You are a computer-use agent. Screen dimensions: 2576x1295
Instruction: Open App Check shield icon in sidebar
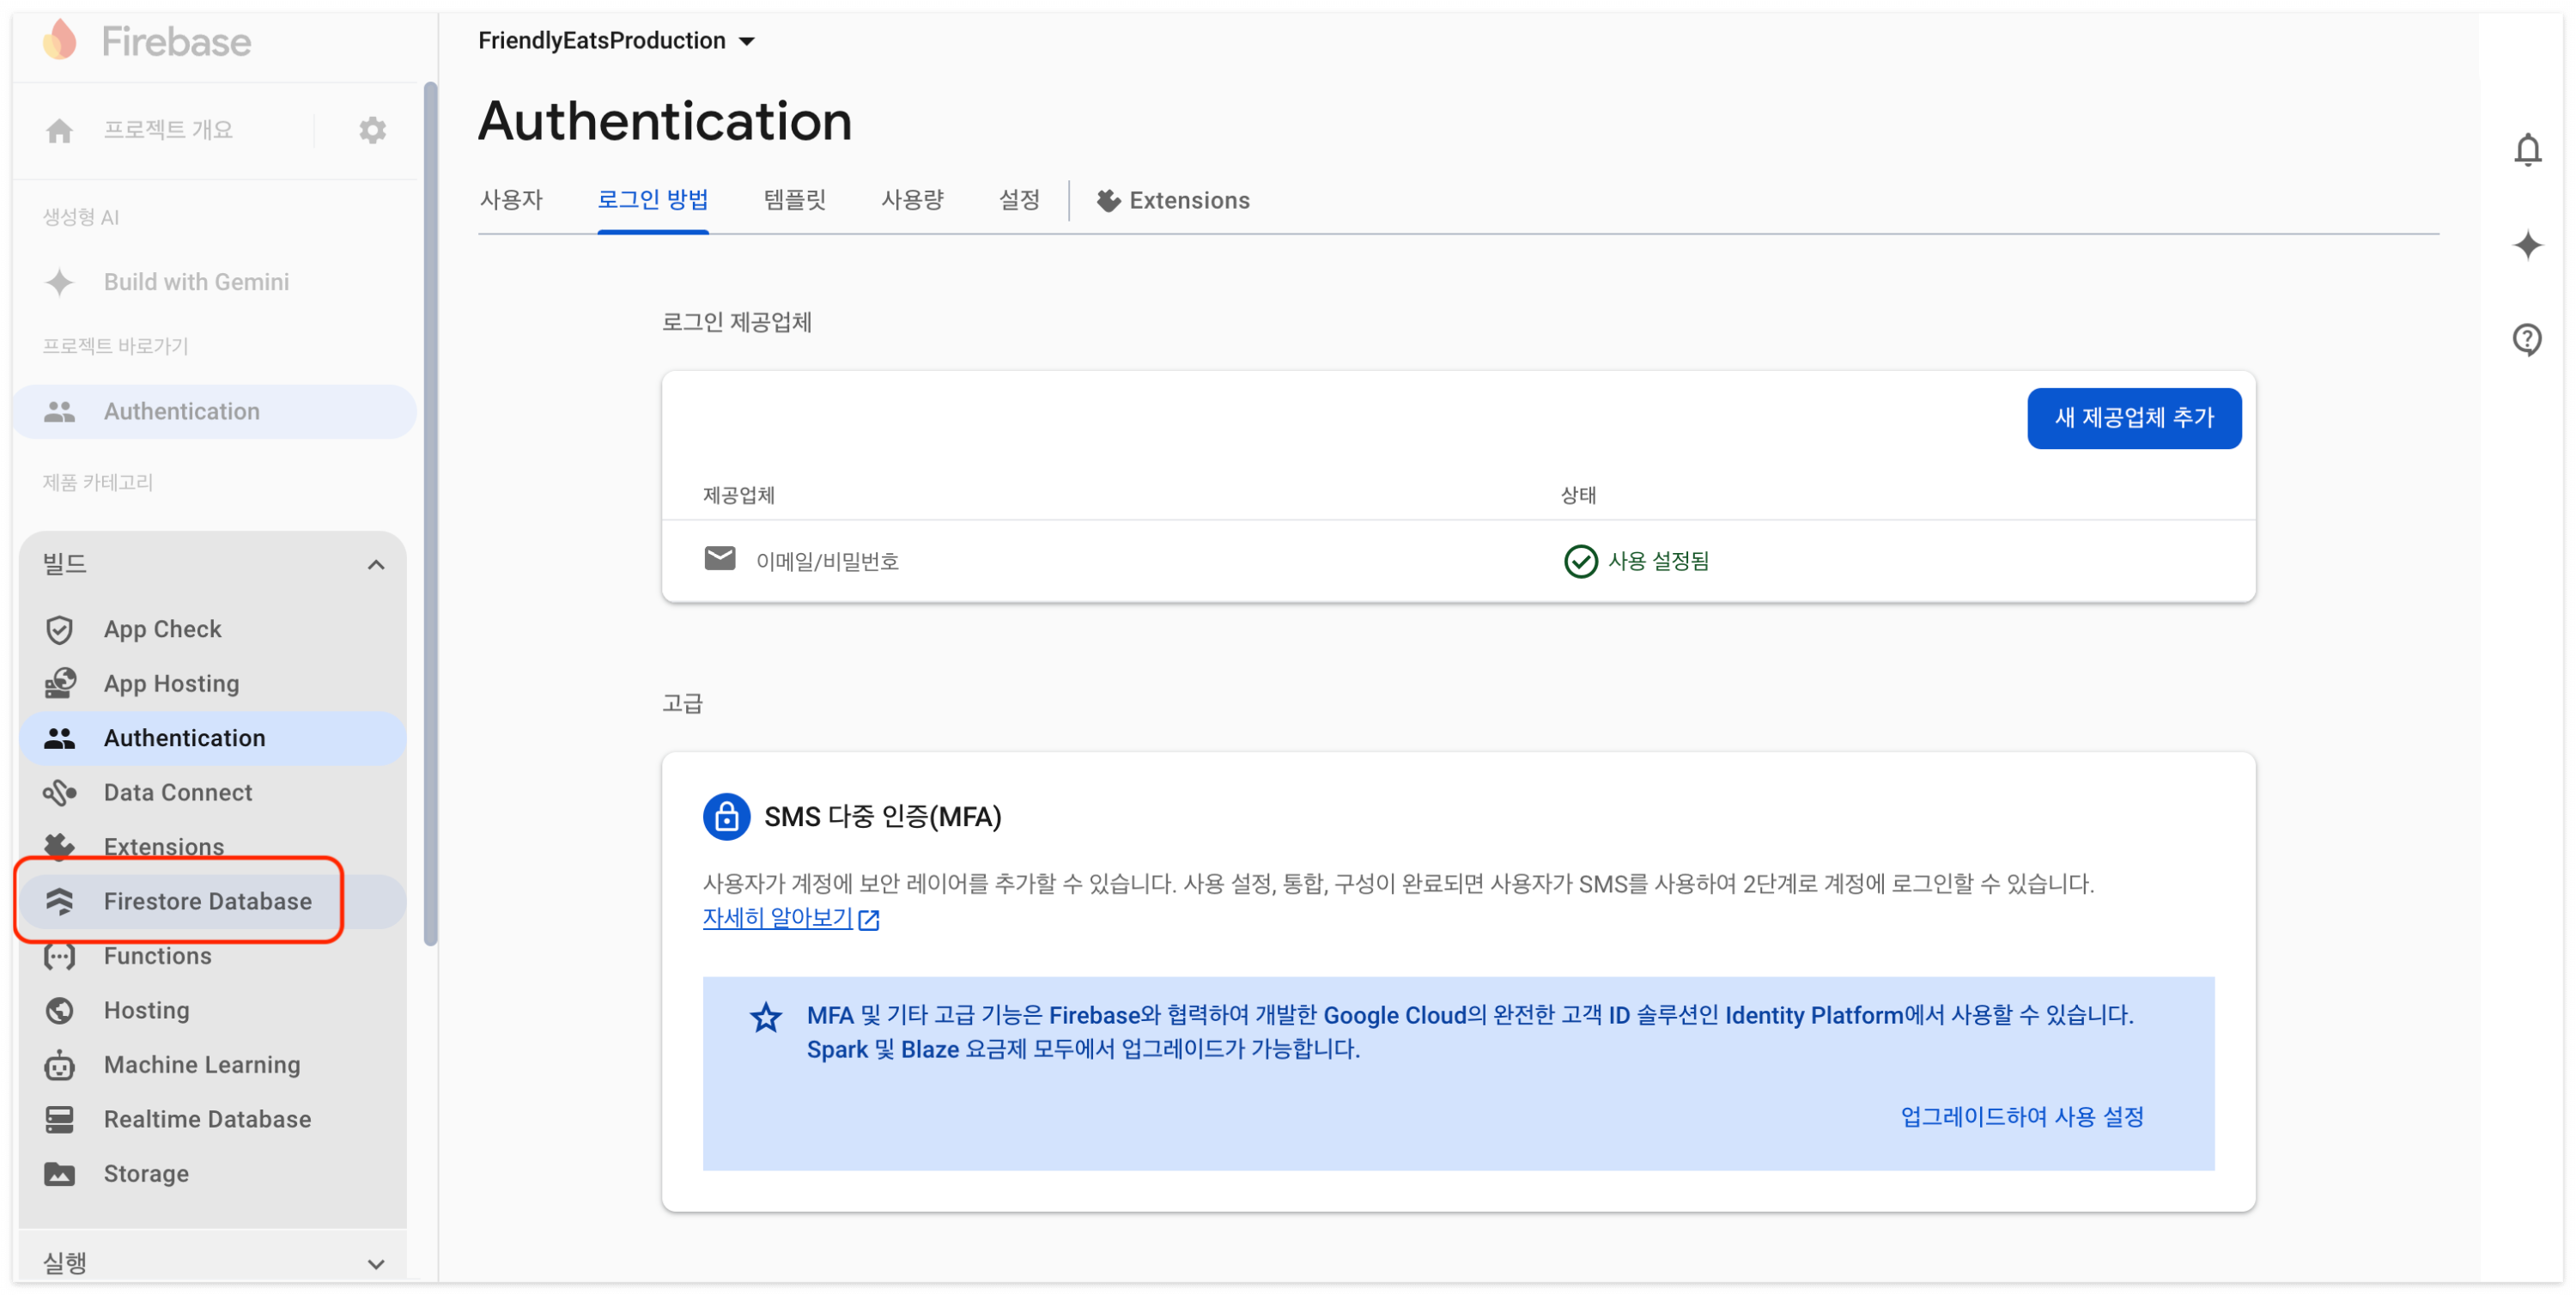point(60,629)
